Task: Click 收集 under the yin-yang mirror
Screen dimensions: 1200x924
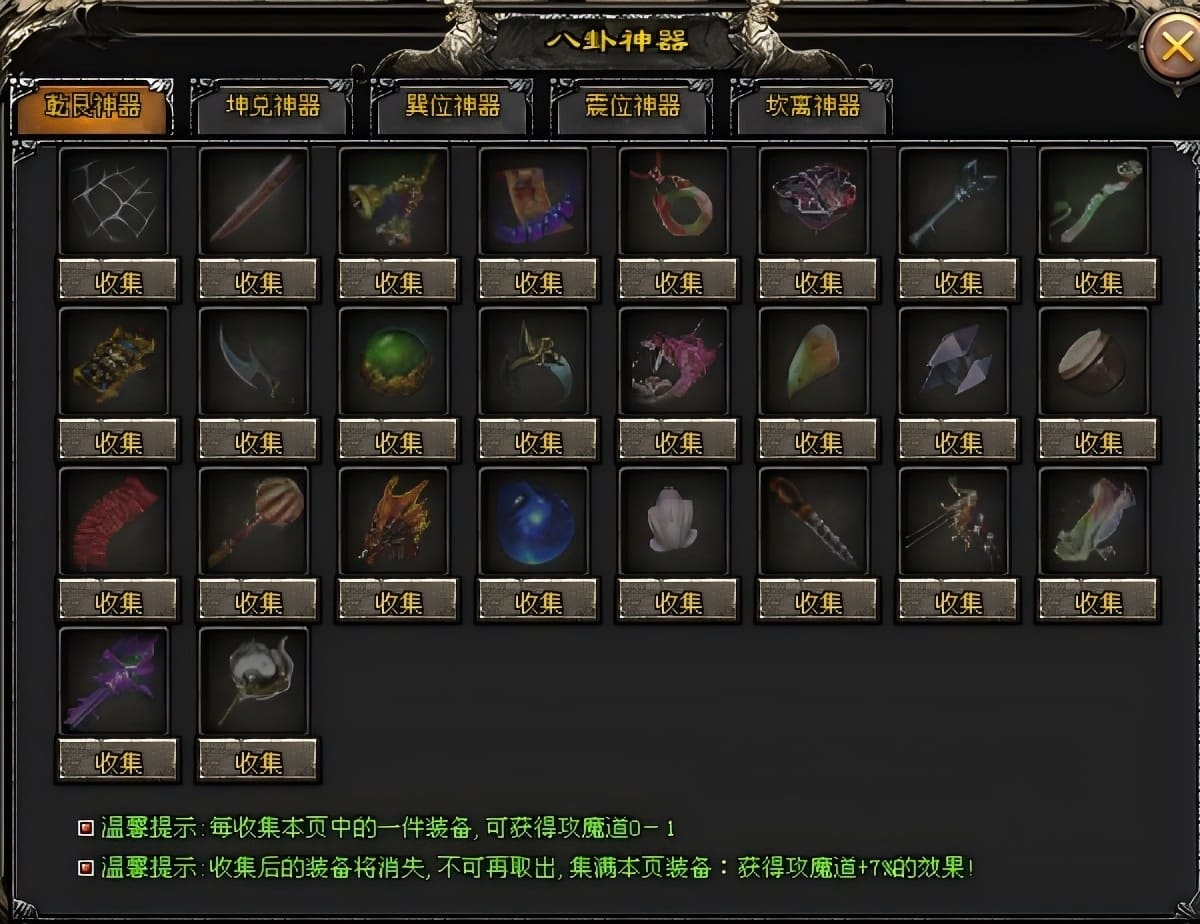Action: coord(258,761)
